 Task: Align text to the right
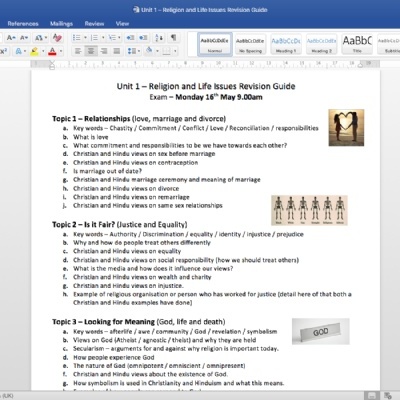pos(104,51)
